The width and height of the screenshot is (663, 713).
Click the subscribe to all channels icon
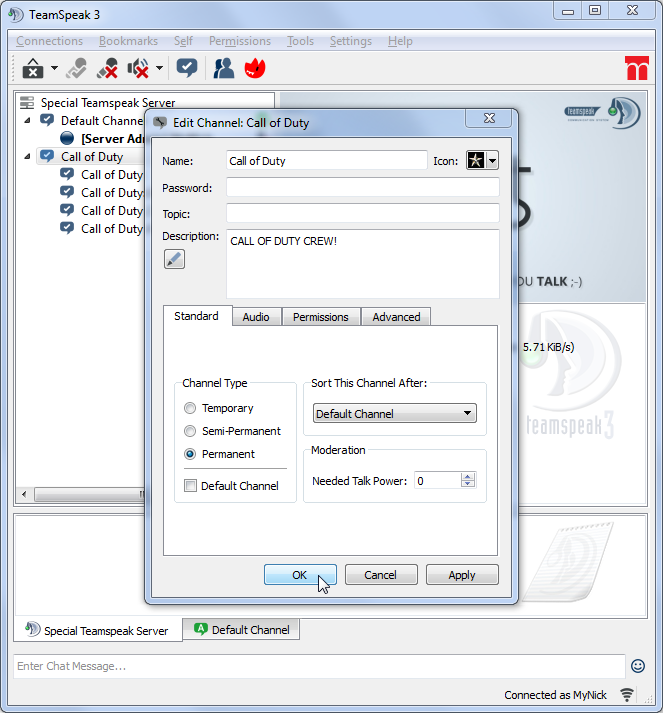(187, 69)
